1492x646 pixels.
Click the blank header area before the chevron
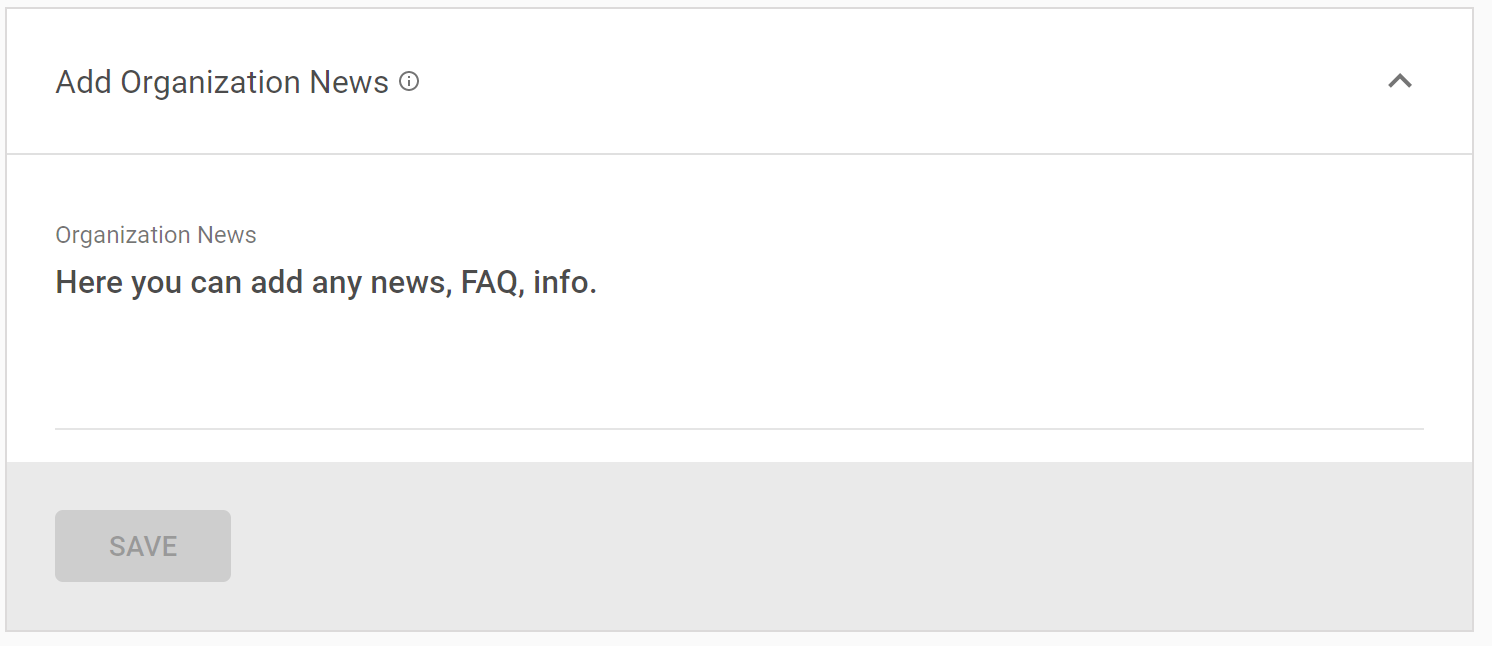coord(900,82)
